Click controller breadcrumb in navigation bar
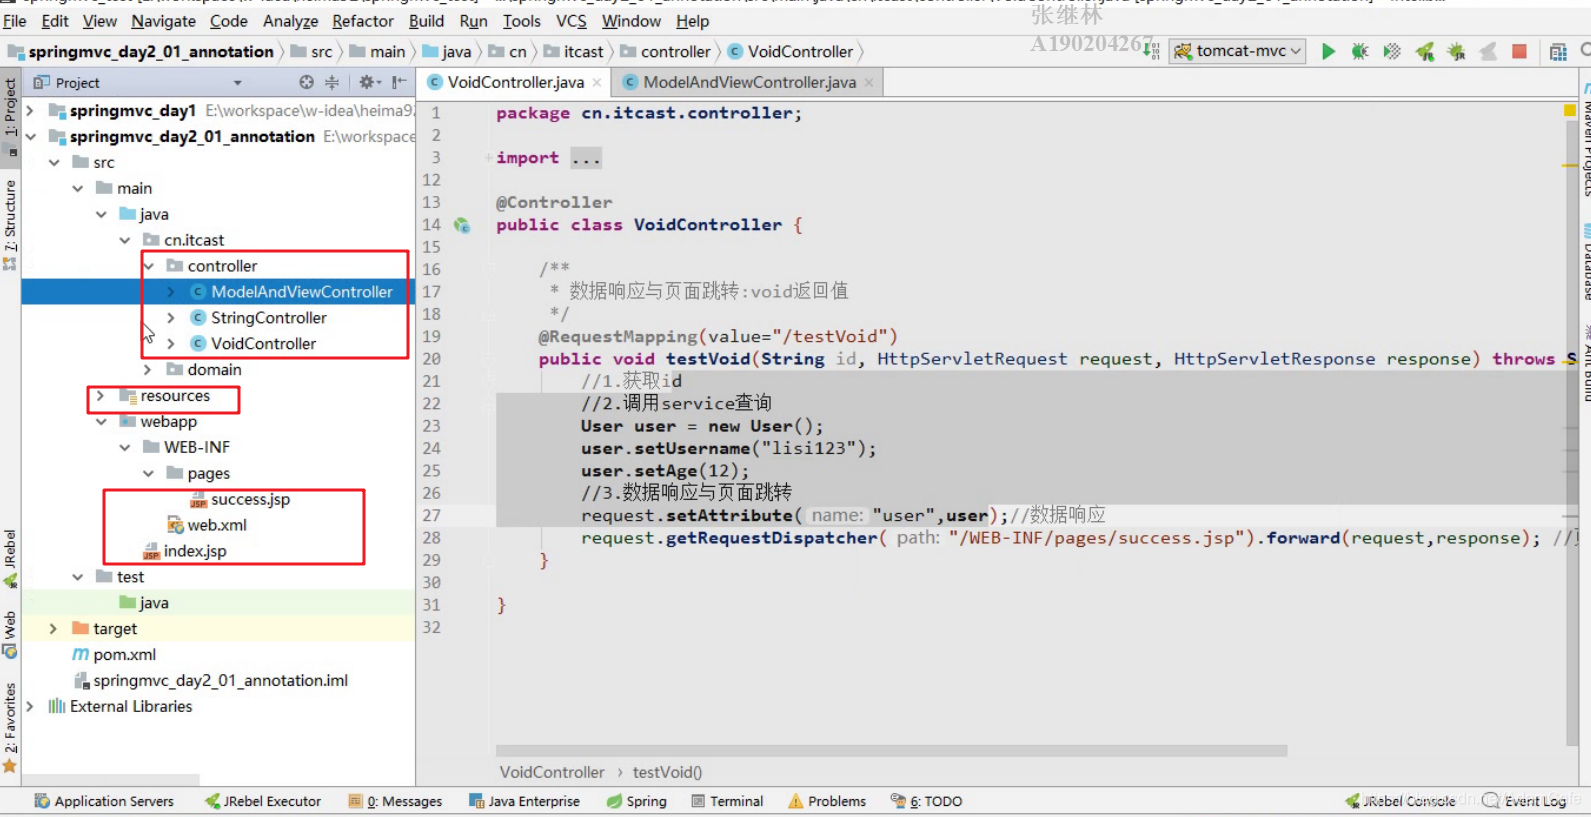Screen dimensions: 1591x817 coord(666,51)
